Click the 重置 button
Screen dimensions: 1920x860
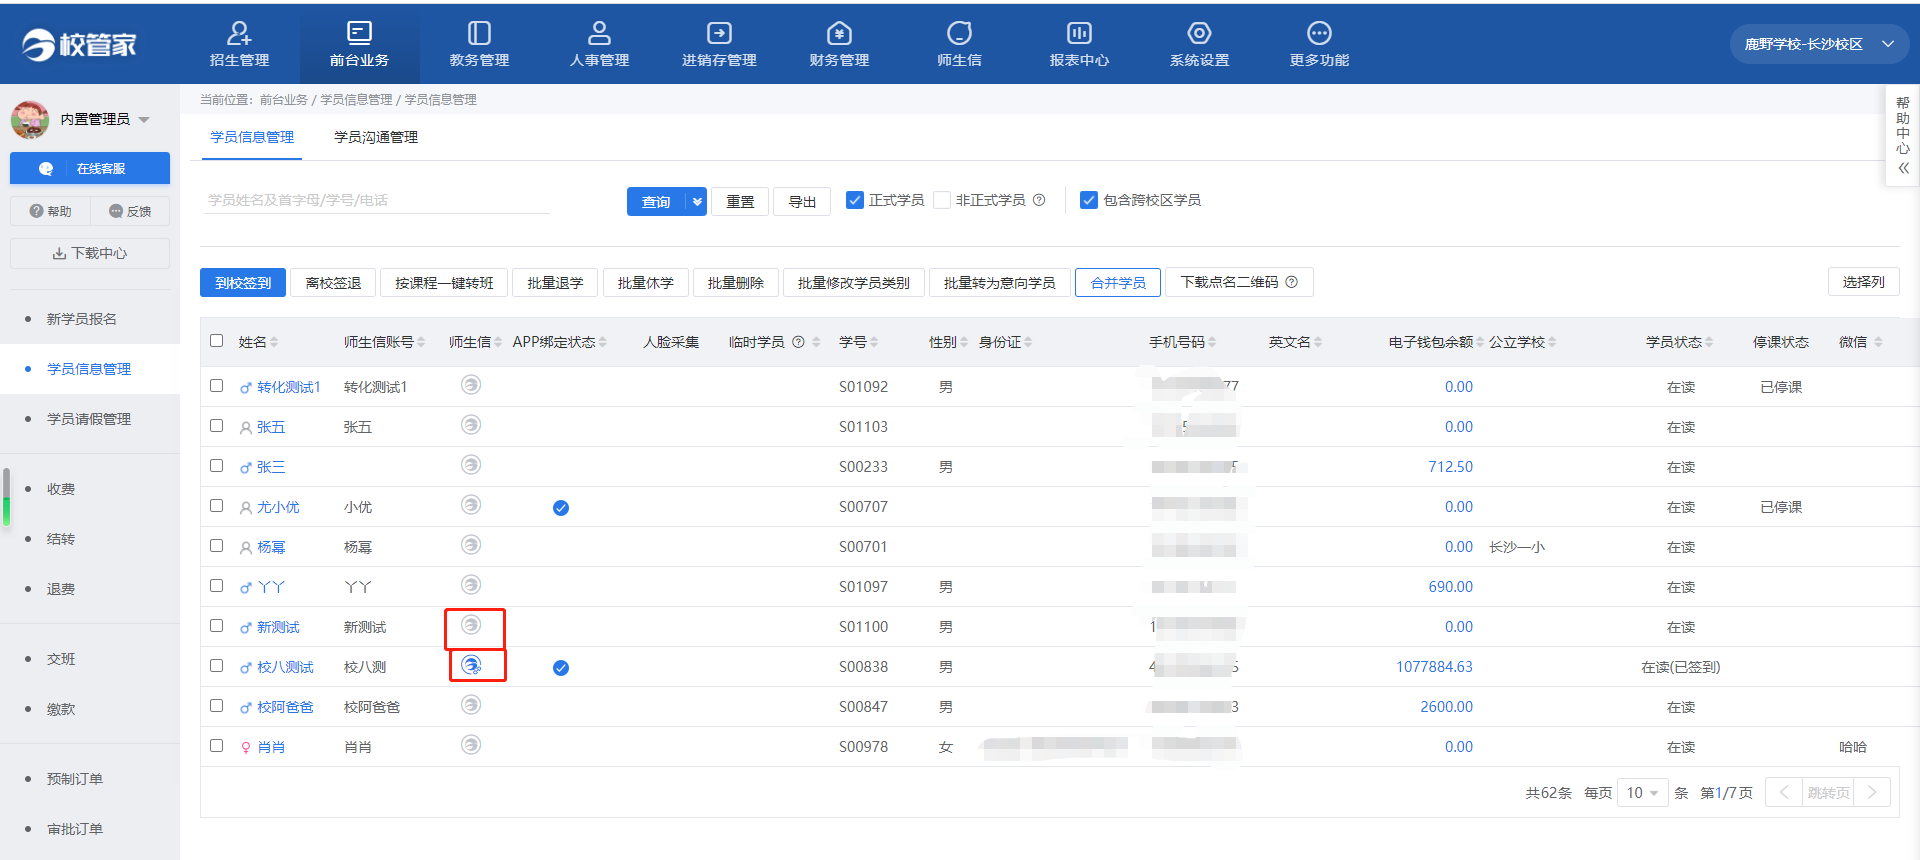[x=740, y=201]
